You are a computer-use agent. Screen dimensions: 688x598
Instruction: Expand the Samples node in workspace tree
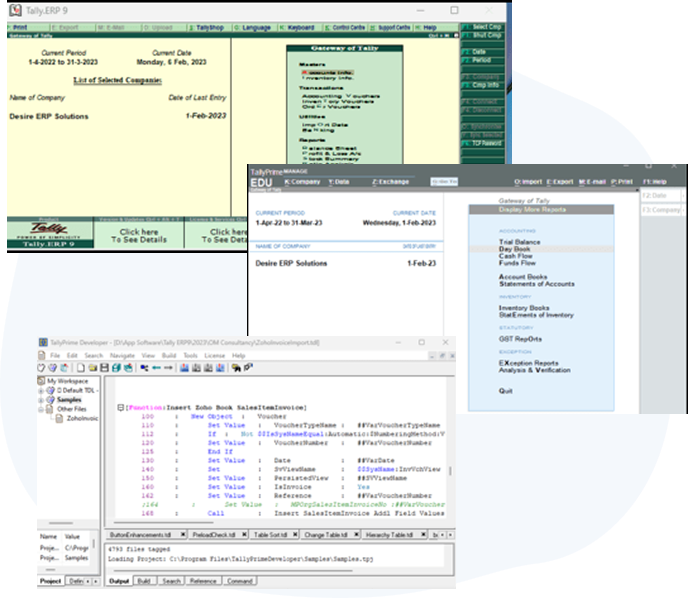pyautogui.click(x=41, y=399)
